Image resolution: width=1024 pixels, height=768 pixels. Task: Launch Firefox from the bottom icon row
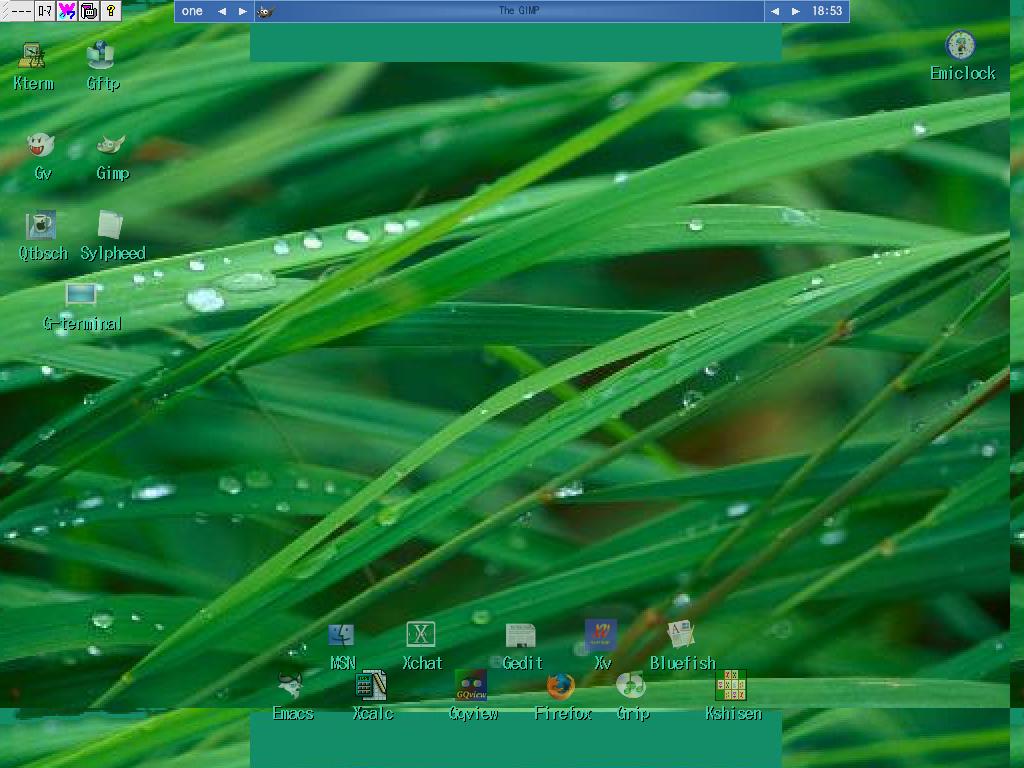(x=561, y=687)
